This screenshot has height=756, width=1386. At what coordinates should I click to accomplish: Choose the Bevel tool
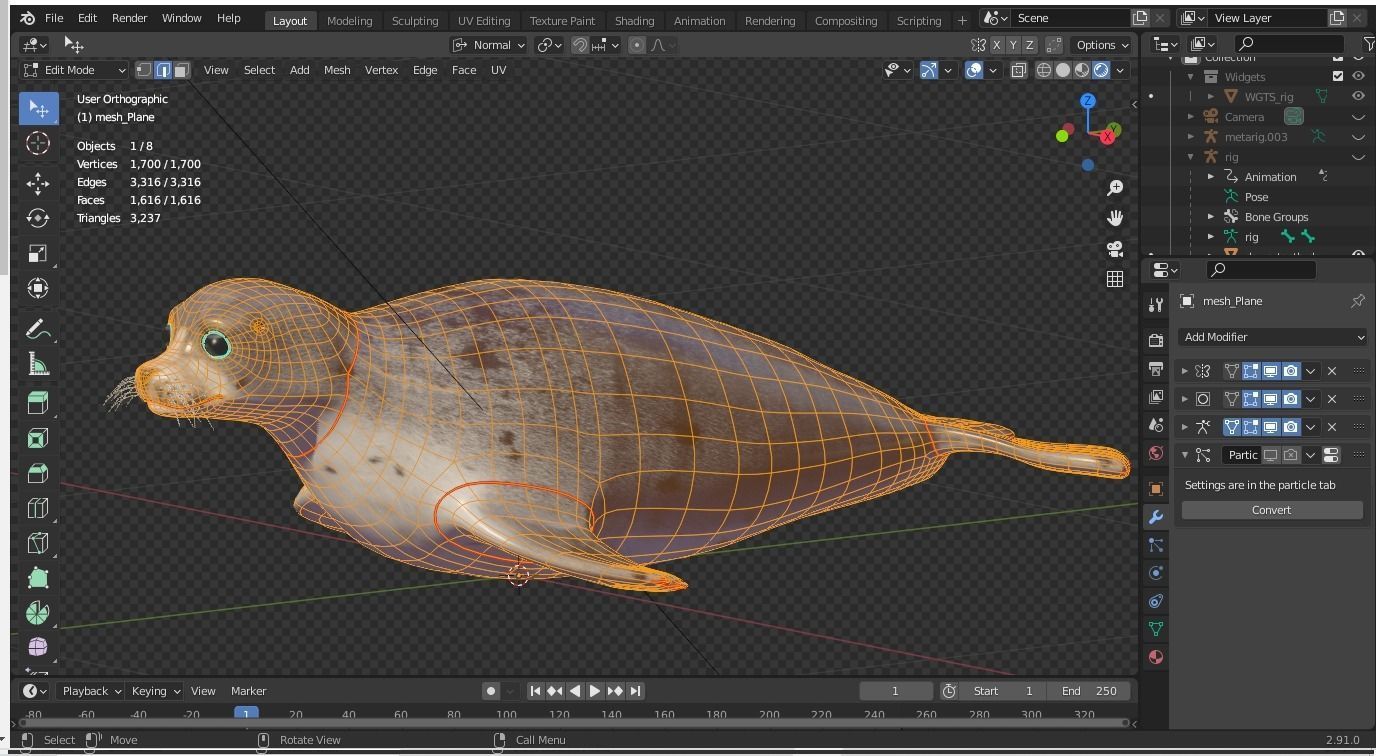tap(38, 473)
